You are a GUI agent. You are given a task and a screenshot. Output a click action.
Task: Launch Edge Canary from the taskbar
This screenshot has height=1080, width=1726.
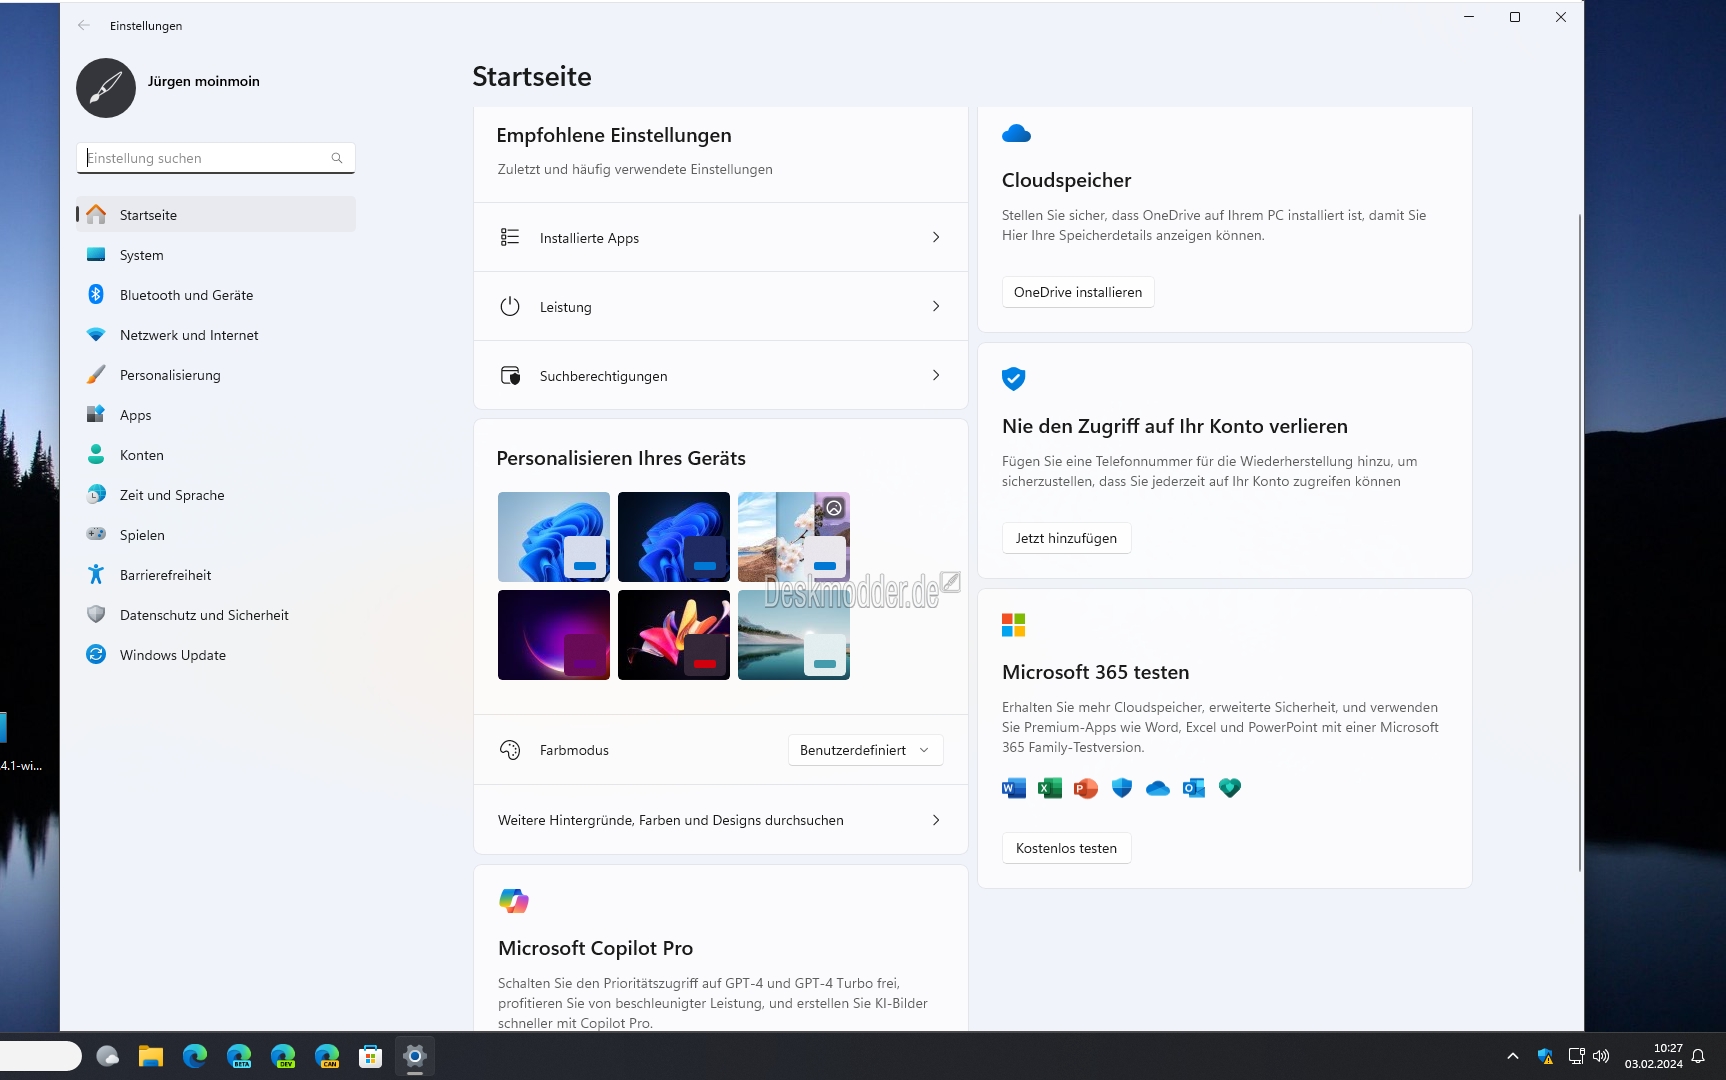tap(327, 1056)
